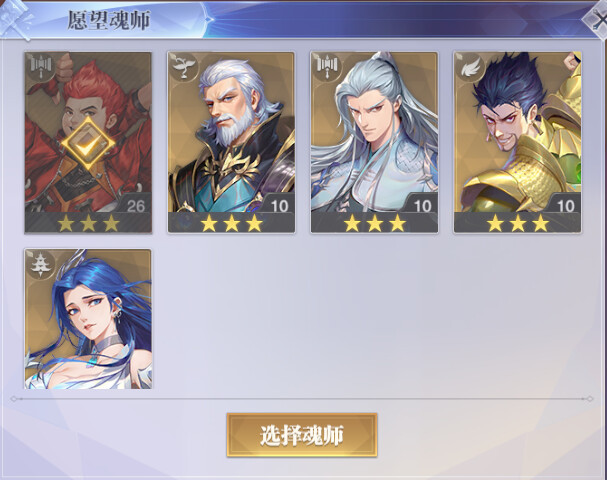Click the level 10 badge on bearded elder card
607x480 pixels.
click(x=279, y=206)
